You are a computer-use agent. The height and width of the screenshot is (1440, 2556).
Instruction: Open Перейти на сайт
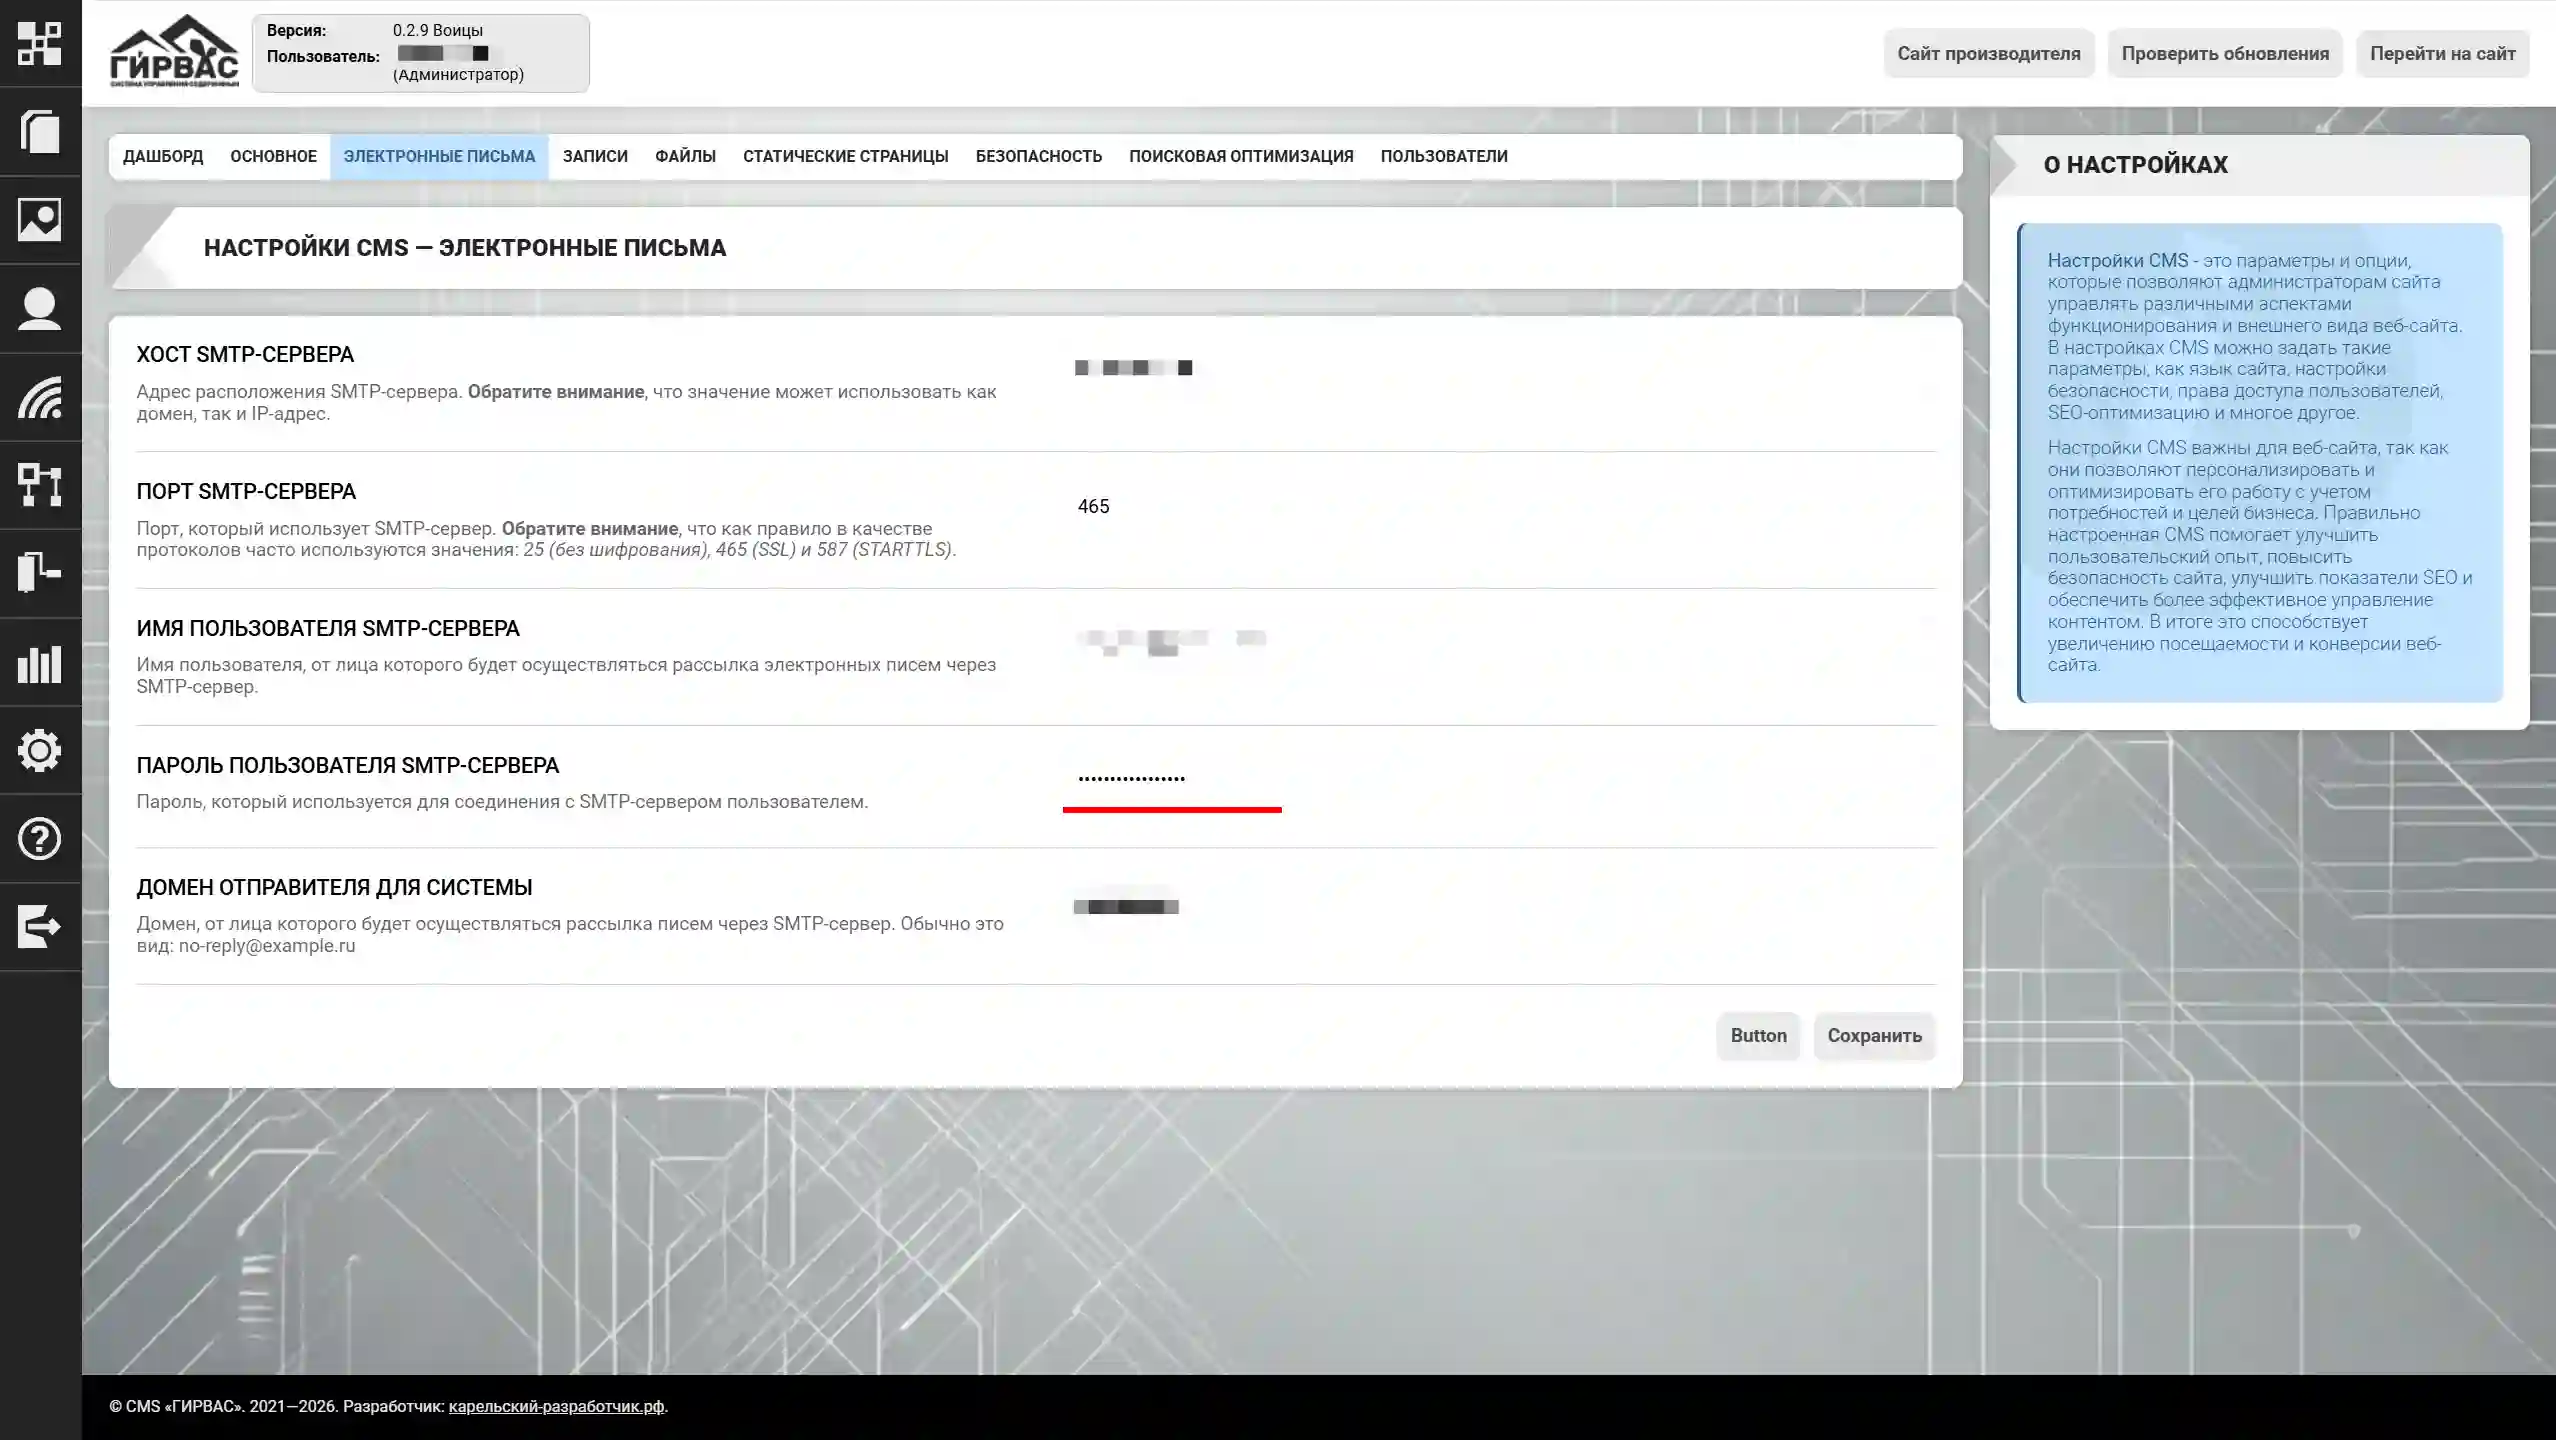pyautogui.click(x=2443, y=53)
